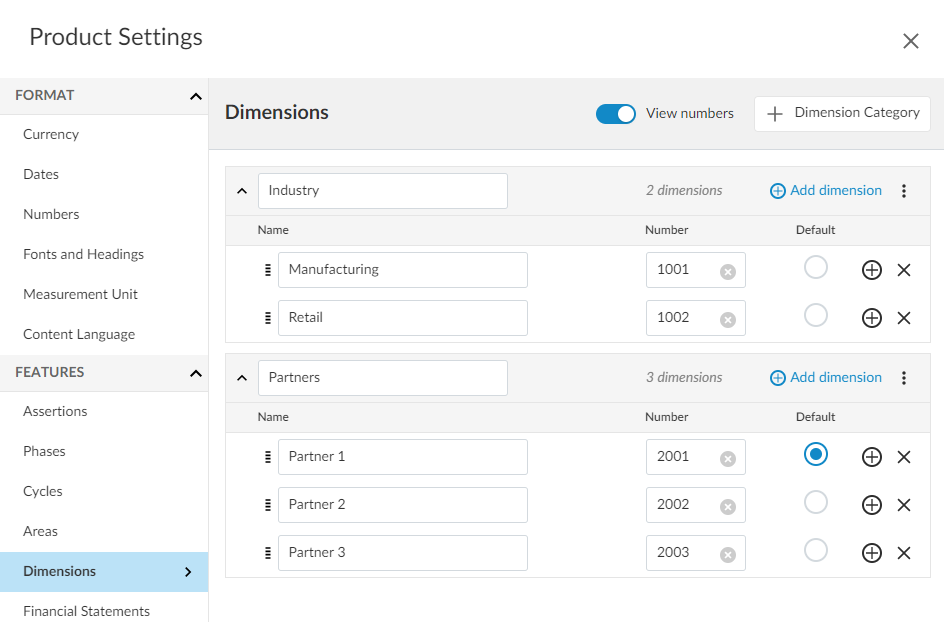Delete the Retail dimension with X icon
The height and width of the screenshot is (622, 944).
pos(904,318)
